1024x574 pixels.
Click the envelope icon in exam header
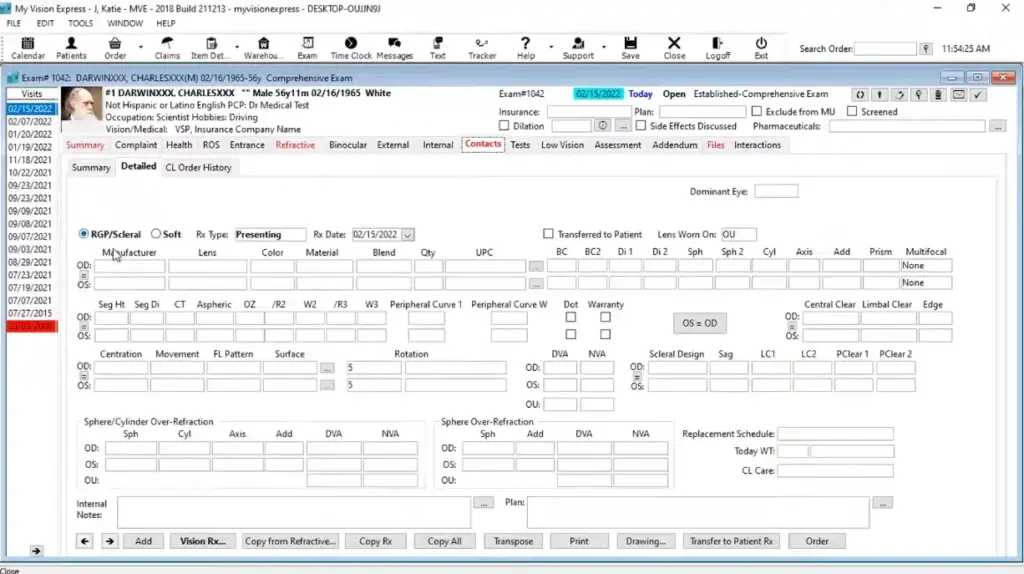point(958,95)
